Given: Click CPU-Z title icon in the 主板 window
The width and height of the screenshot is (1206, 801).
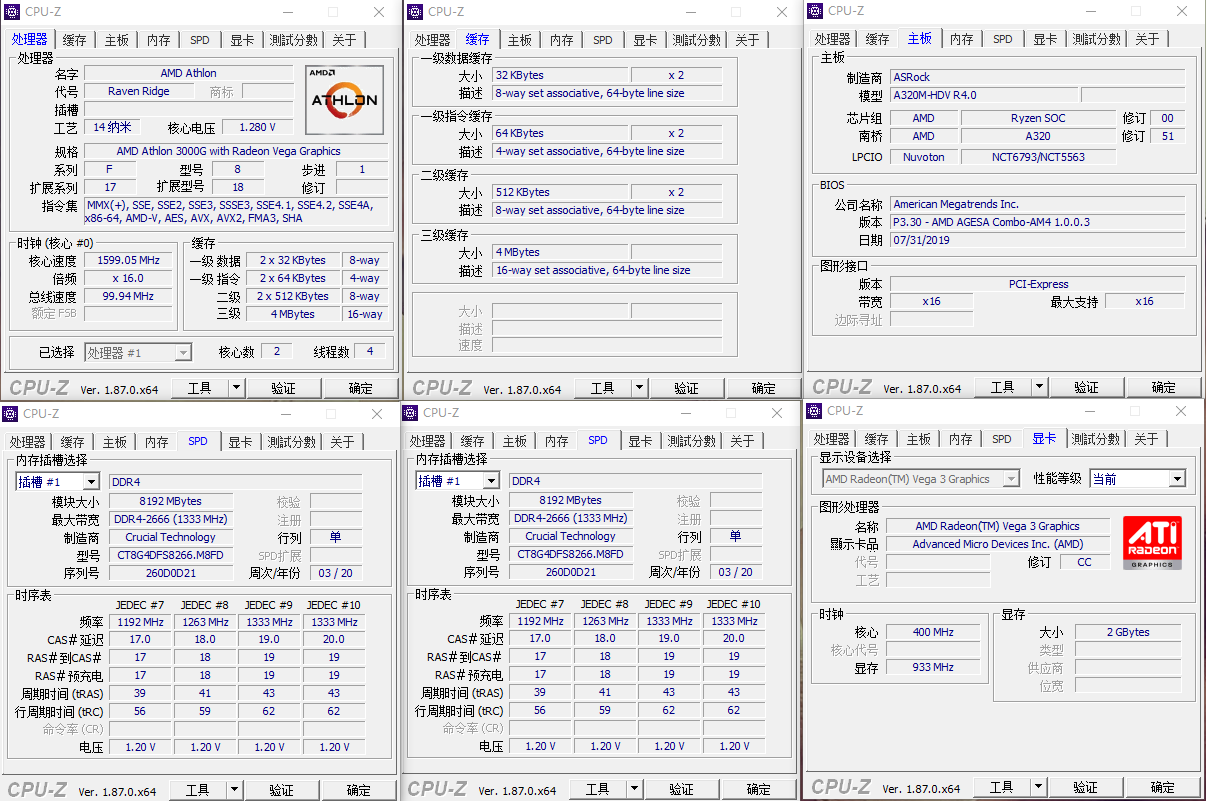Looking at the screenshot, I should pos(815,11).
